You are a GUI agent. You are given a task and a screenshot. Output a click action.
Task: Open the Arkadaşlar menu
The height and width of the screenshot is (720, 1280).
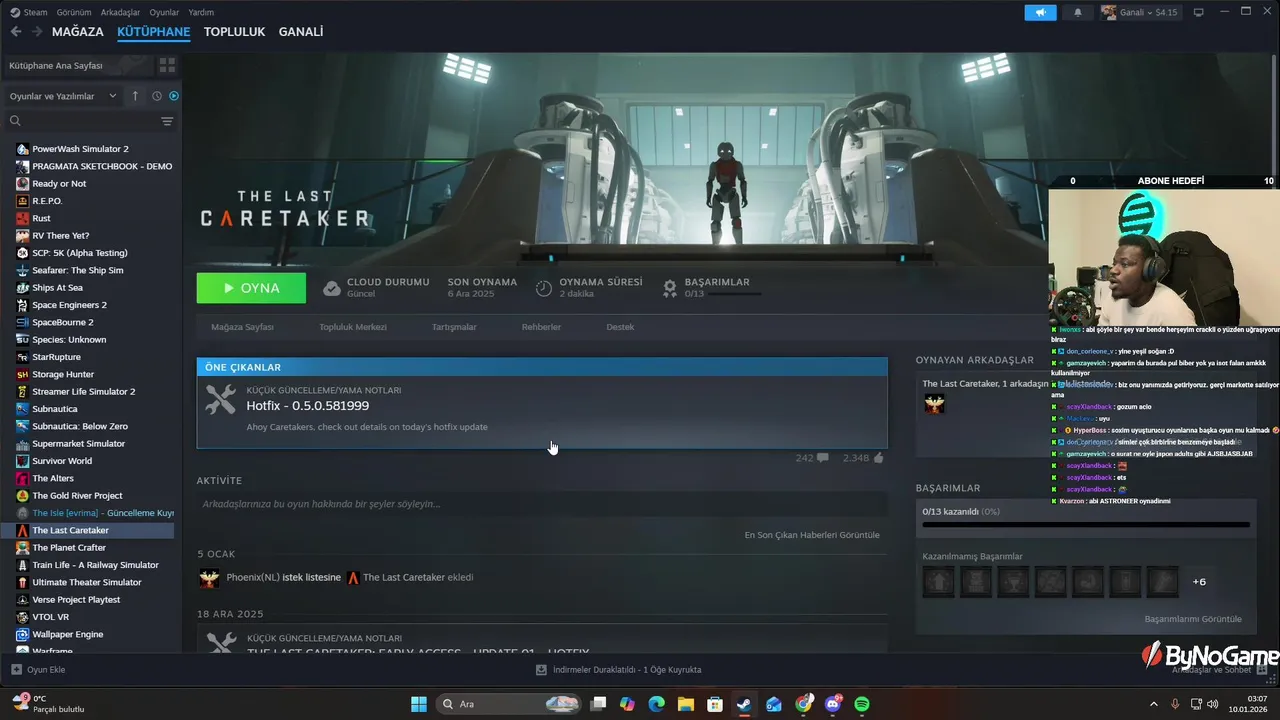click(x=121, y=12)
